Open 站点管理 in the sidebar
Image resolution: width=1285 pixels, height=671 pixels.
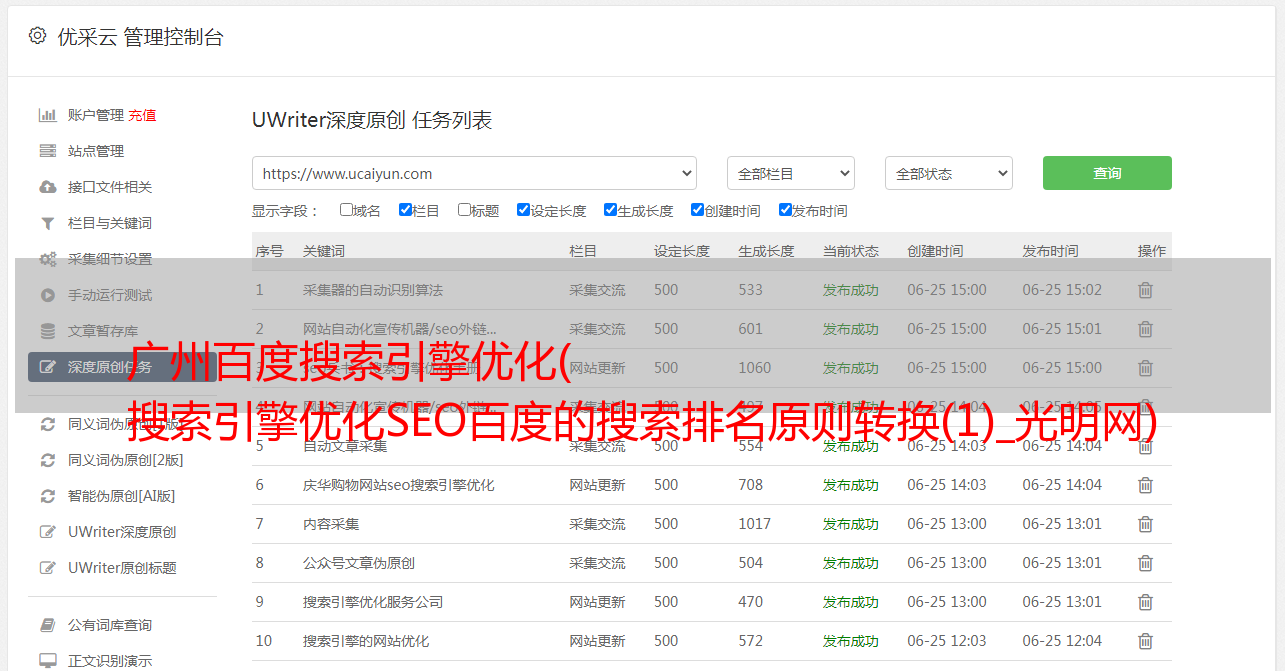click(x=96, y=151)
